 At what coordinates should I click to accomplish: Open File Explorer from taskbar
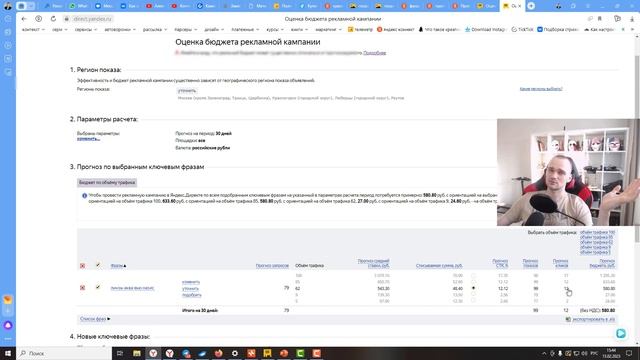(x=137, y=353)
